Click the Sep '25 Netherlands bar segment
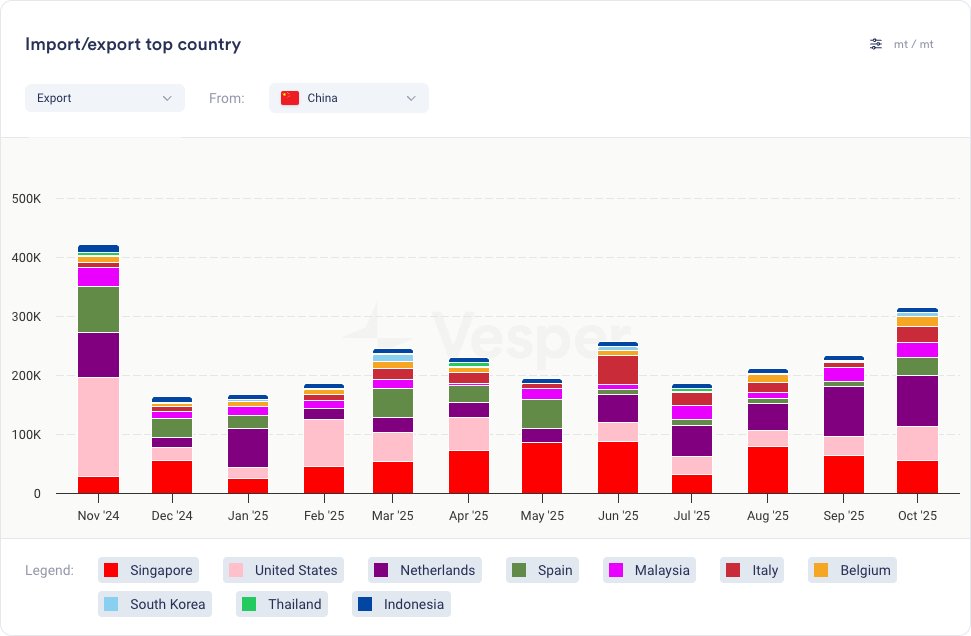This screenshot has width=971, height=636. click(843, 411)
